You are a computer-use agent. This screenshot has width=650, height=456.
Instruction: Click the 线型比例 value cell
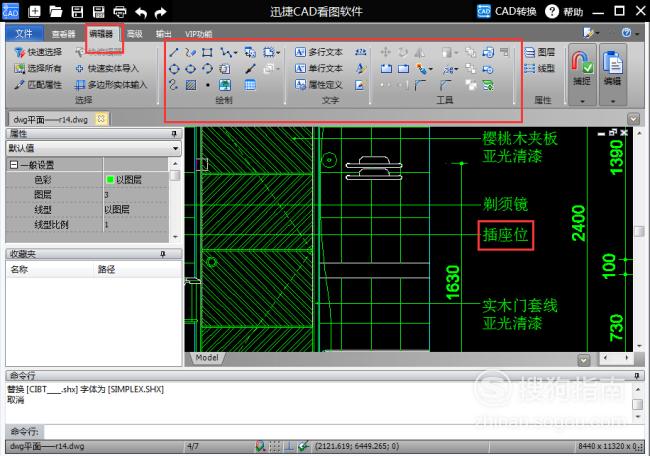click(x=136, y=225)
